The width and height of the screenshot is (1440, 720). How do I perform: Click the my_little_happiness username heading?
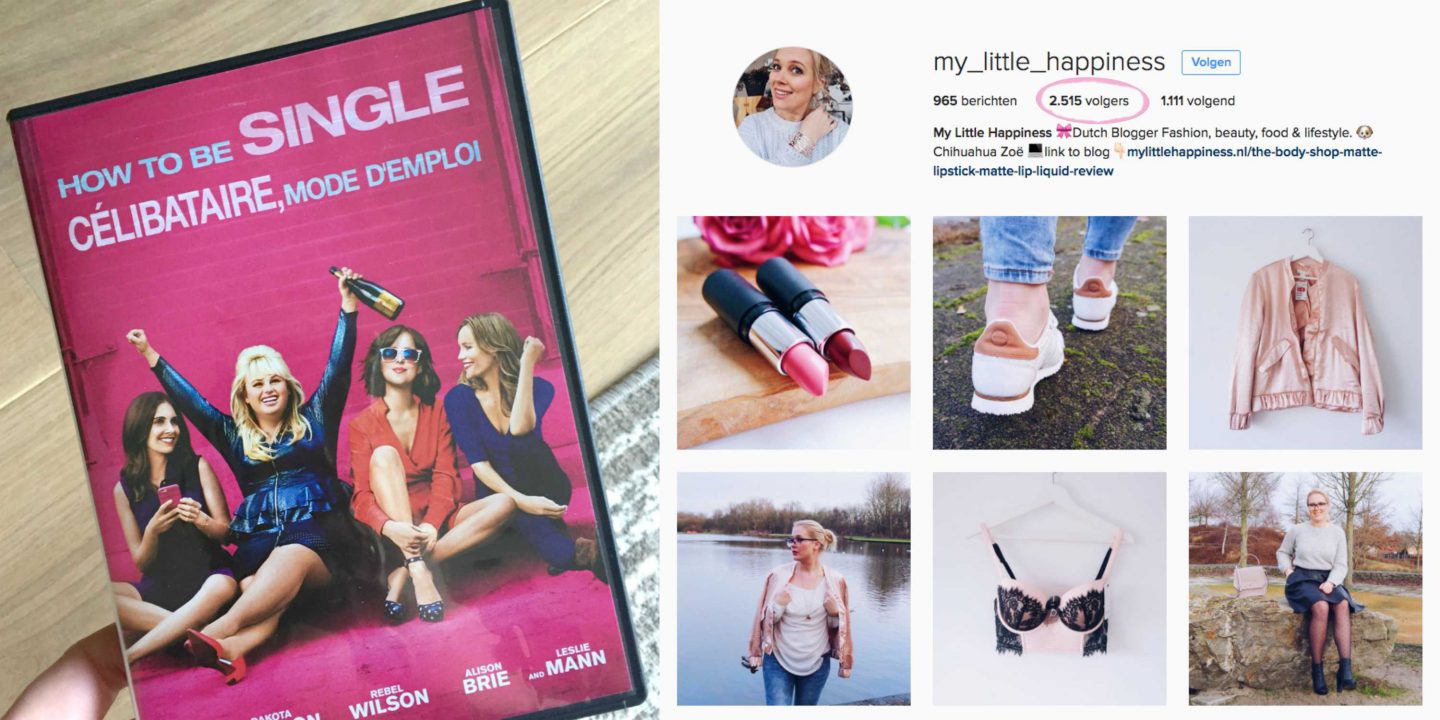(x=1049, y=62)
